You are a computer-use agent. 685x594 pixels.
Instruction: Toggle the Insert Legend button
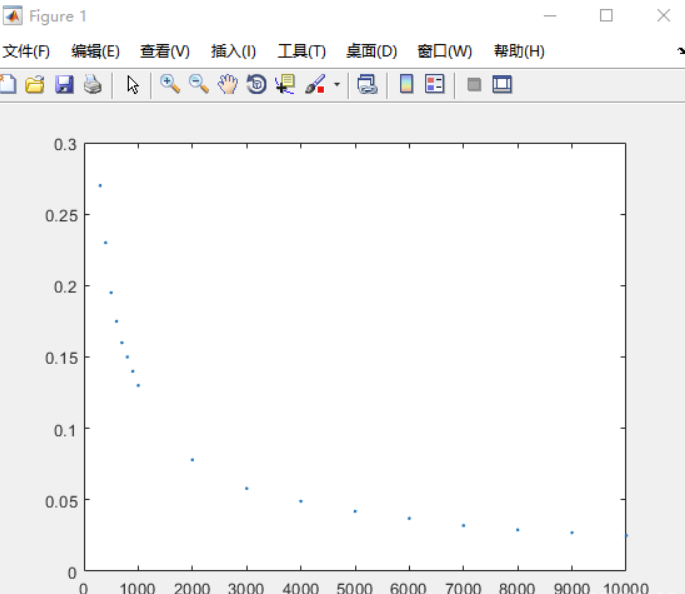pyautogui.click(x=435, y=85)
